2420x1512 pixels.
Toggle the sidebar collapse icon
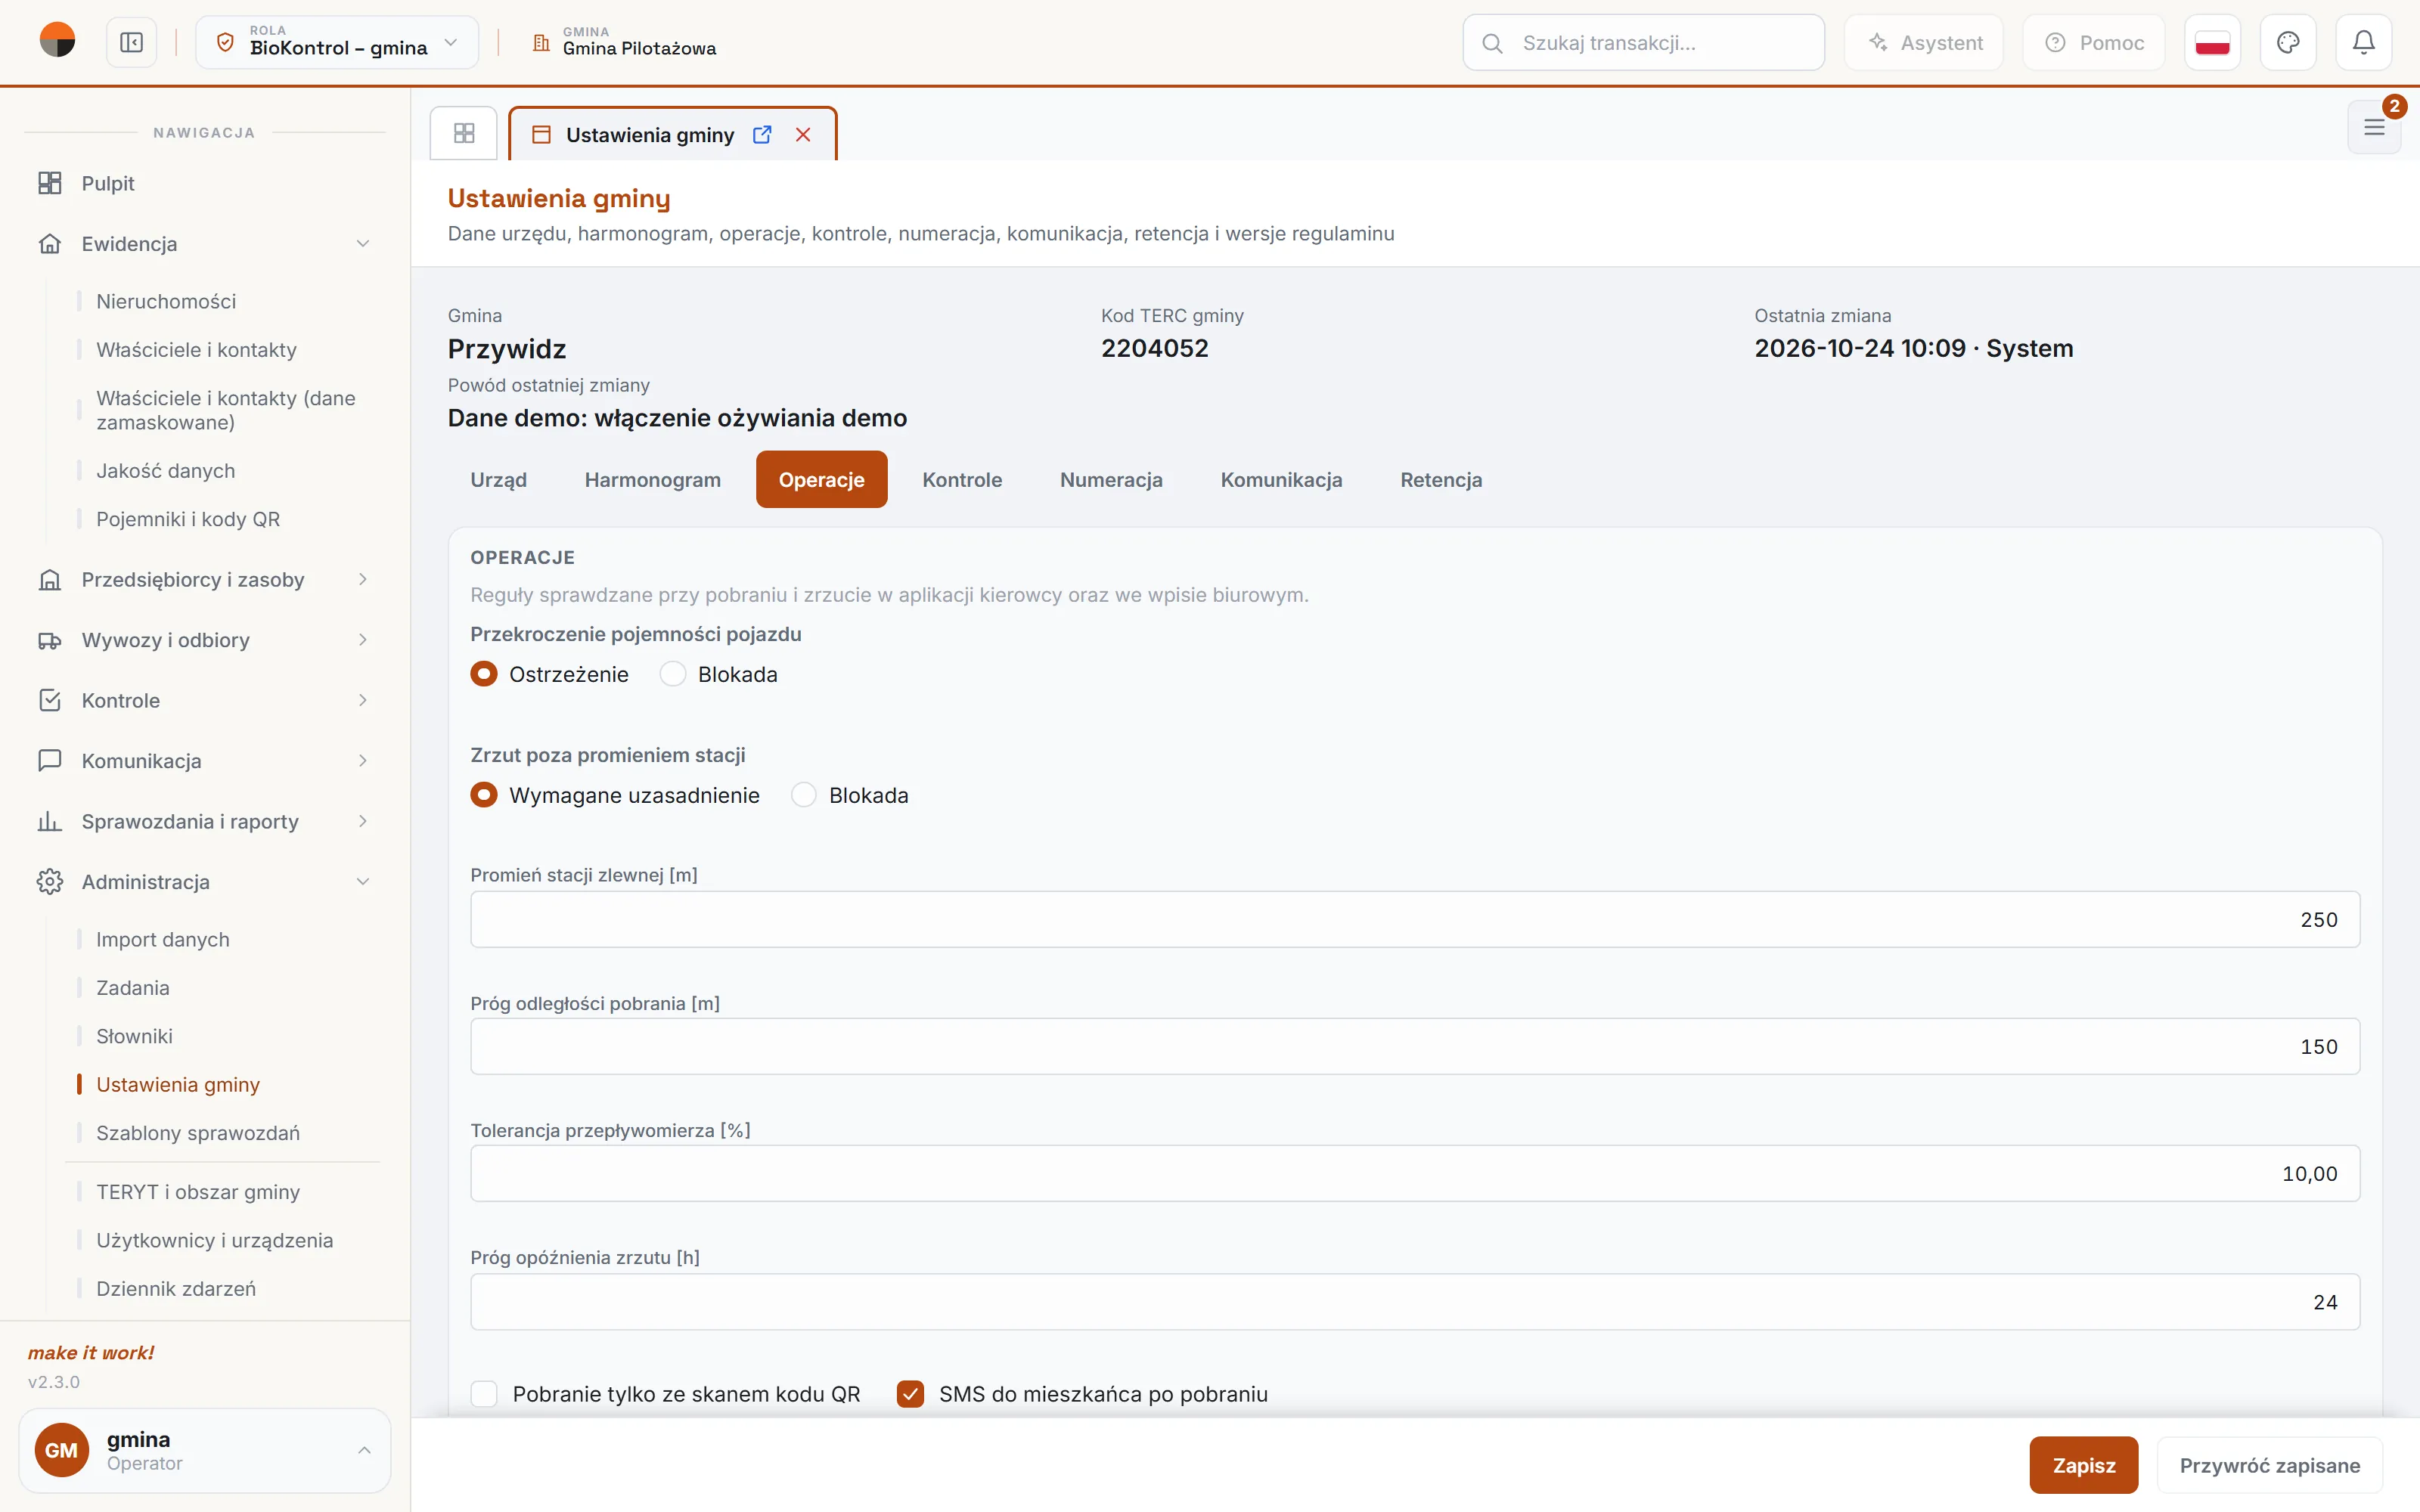point(132,43)
